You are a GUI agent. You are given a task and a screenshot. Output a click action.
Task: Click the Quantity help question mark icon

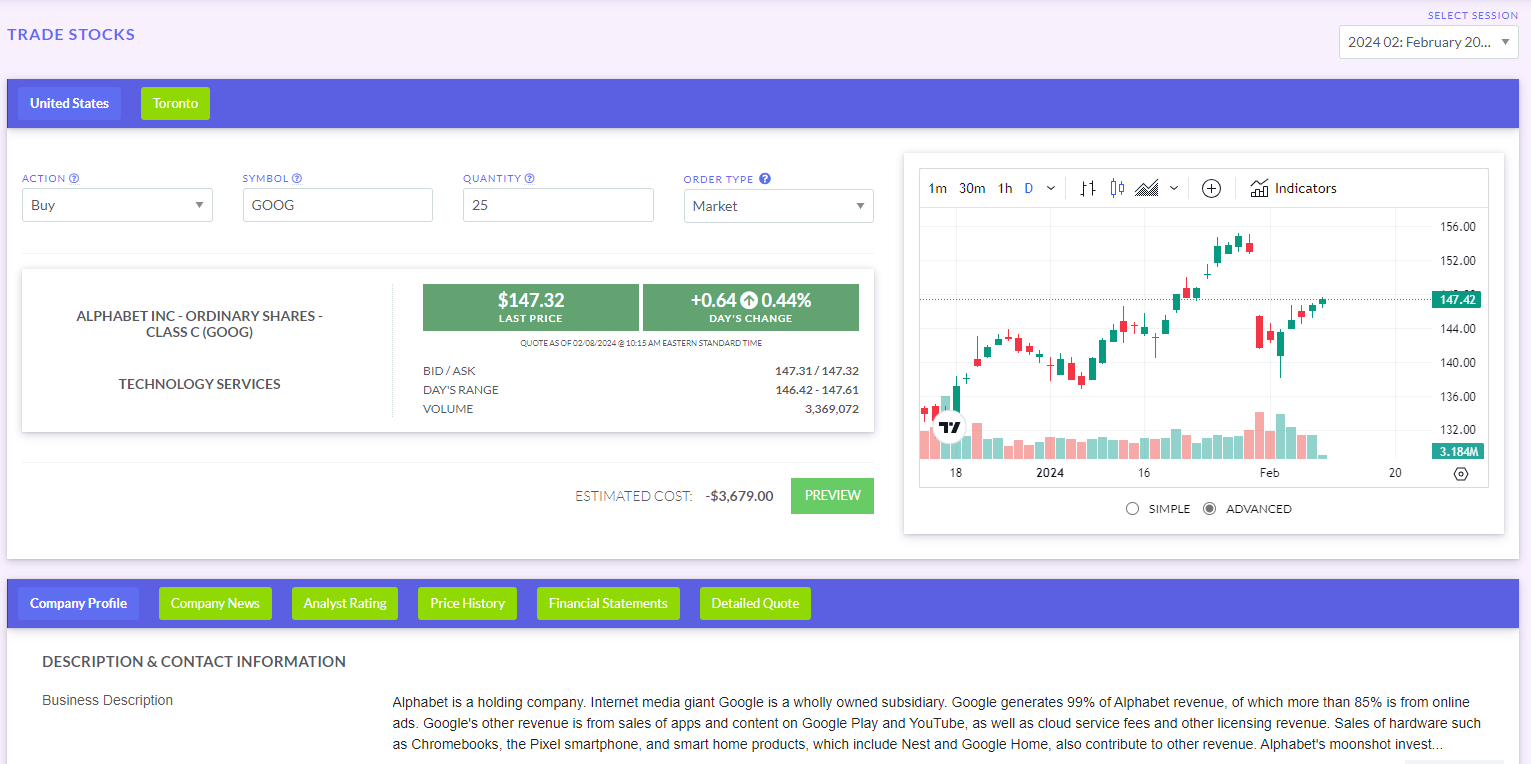pos(530,179)
